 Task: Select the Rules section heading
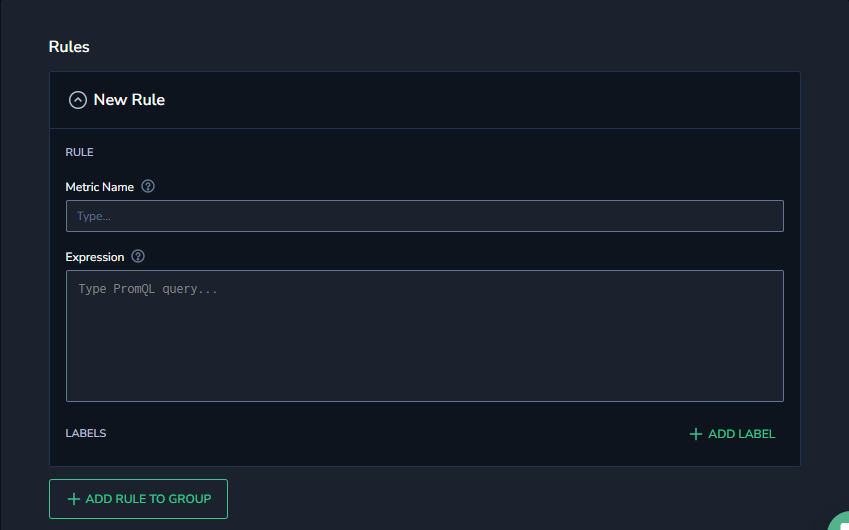point(69,47)
